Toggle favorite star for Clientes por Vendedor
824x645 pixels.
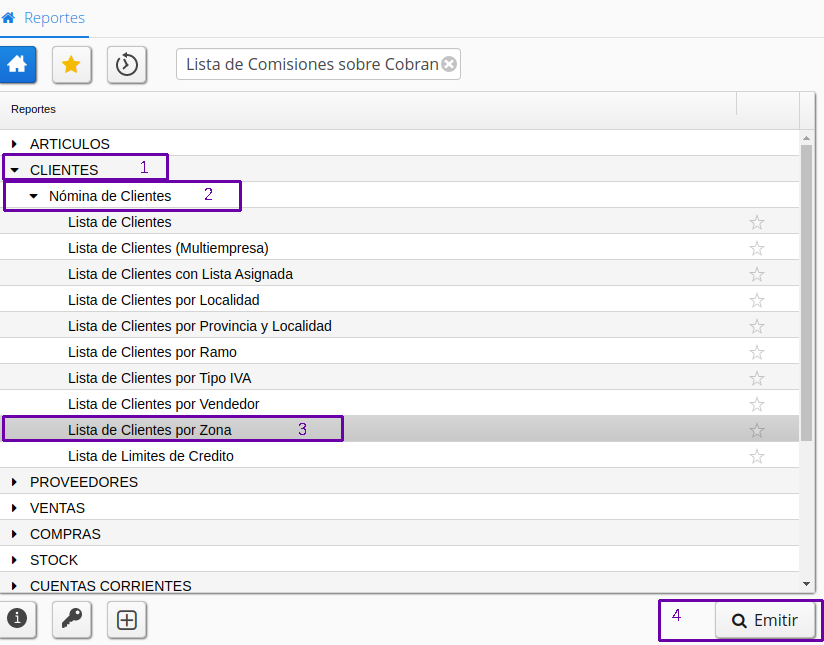coord(757,404)
